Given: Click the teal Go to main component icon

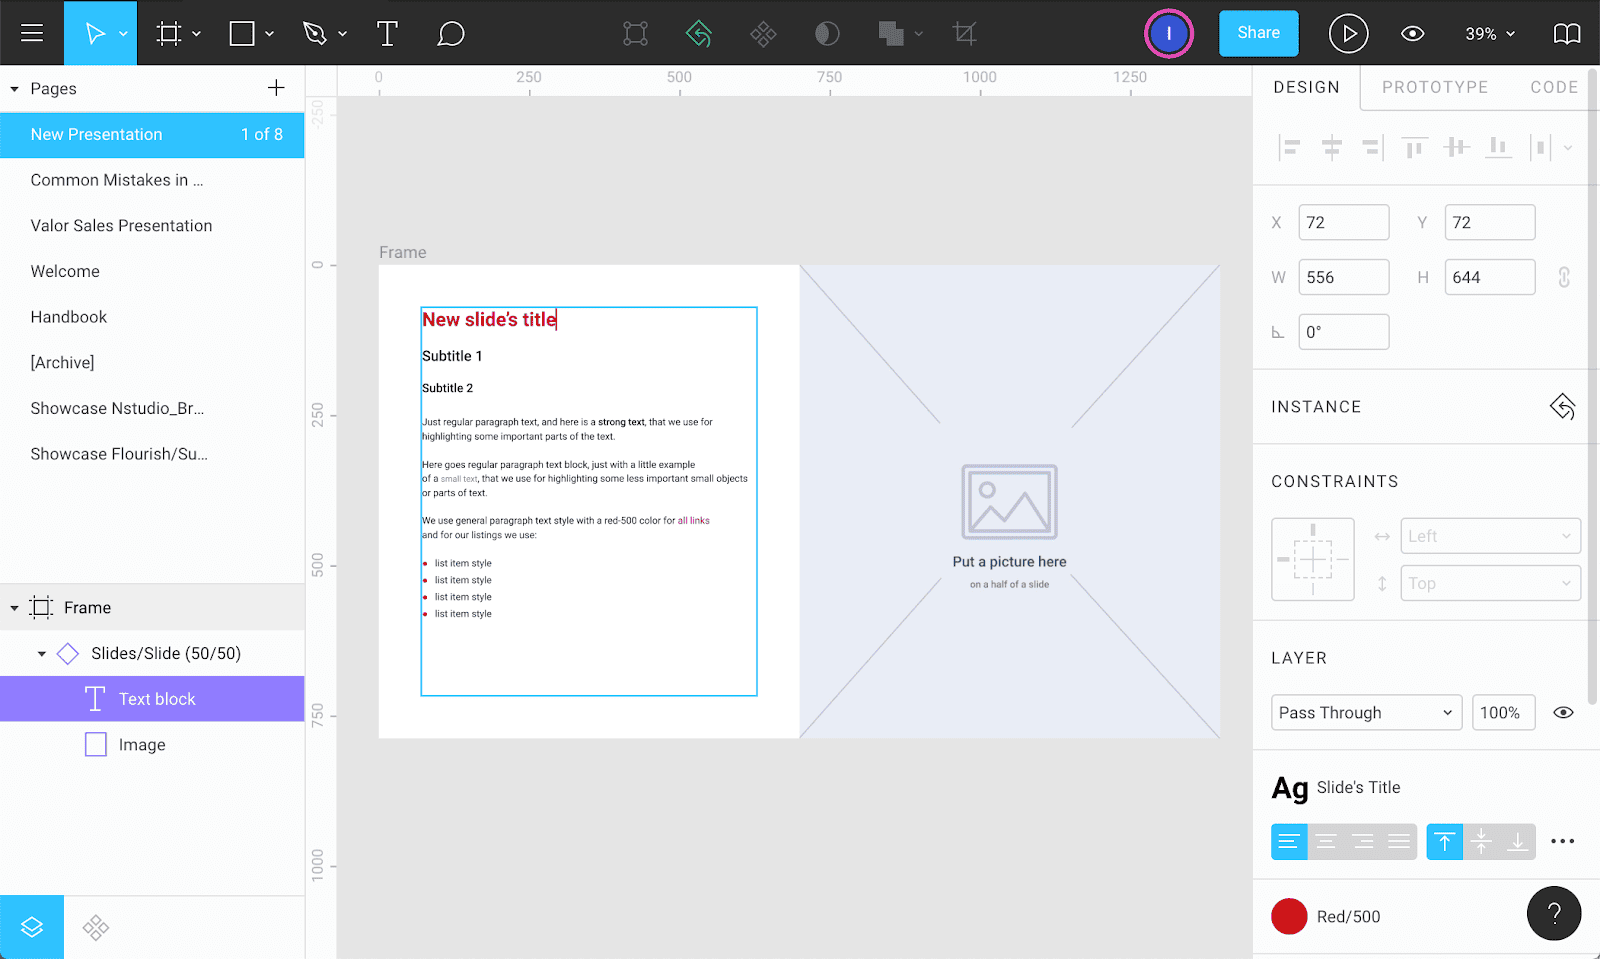Looking at the screenshot, I should [698, 33].
